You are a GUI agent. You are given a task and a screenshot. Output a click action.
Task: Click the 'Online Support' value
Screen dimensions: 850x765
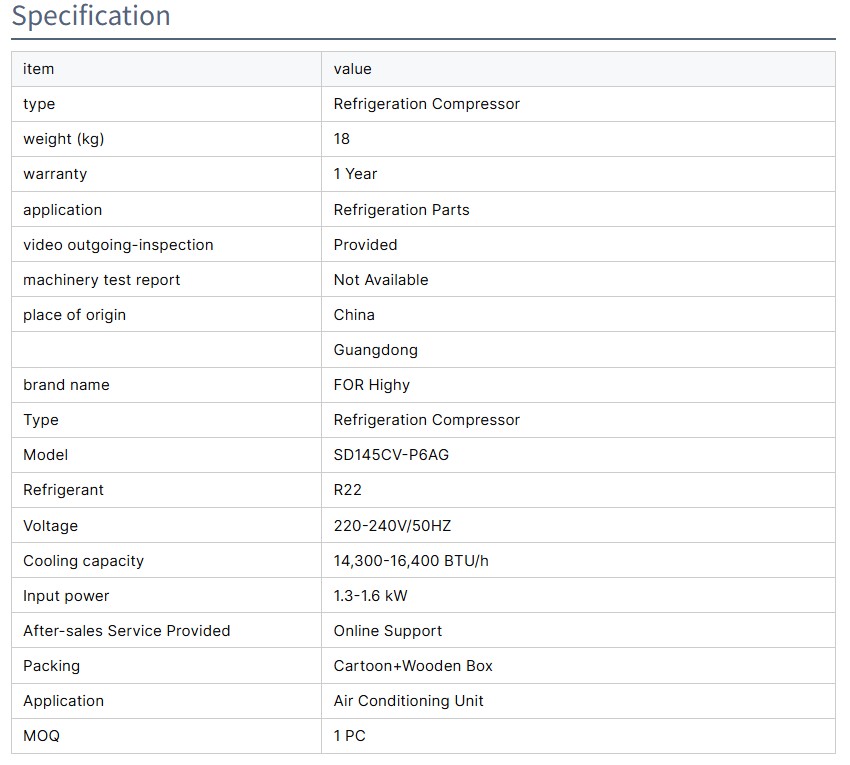[387, 631]
